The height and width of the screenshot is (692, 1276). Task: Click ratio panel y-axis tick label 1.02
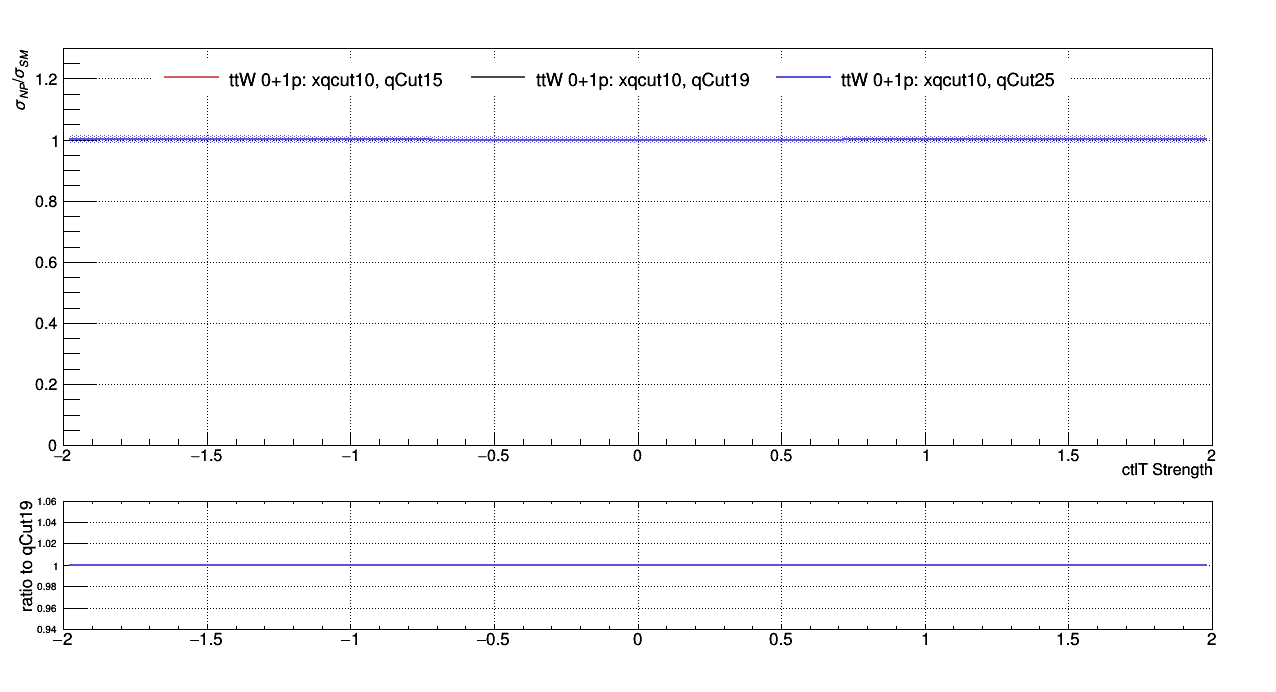click(x=49, y=544)
